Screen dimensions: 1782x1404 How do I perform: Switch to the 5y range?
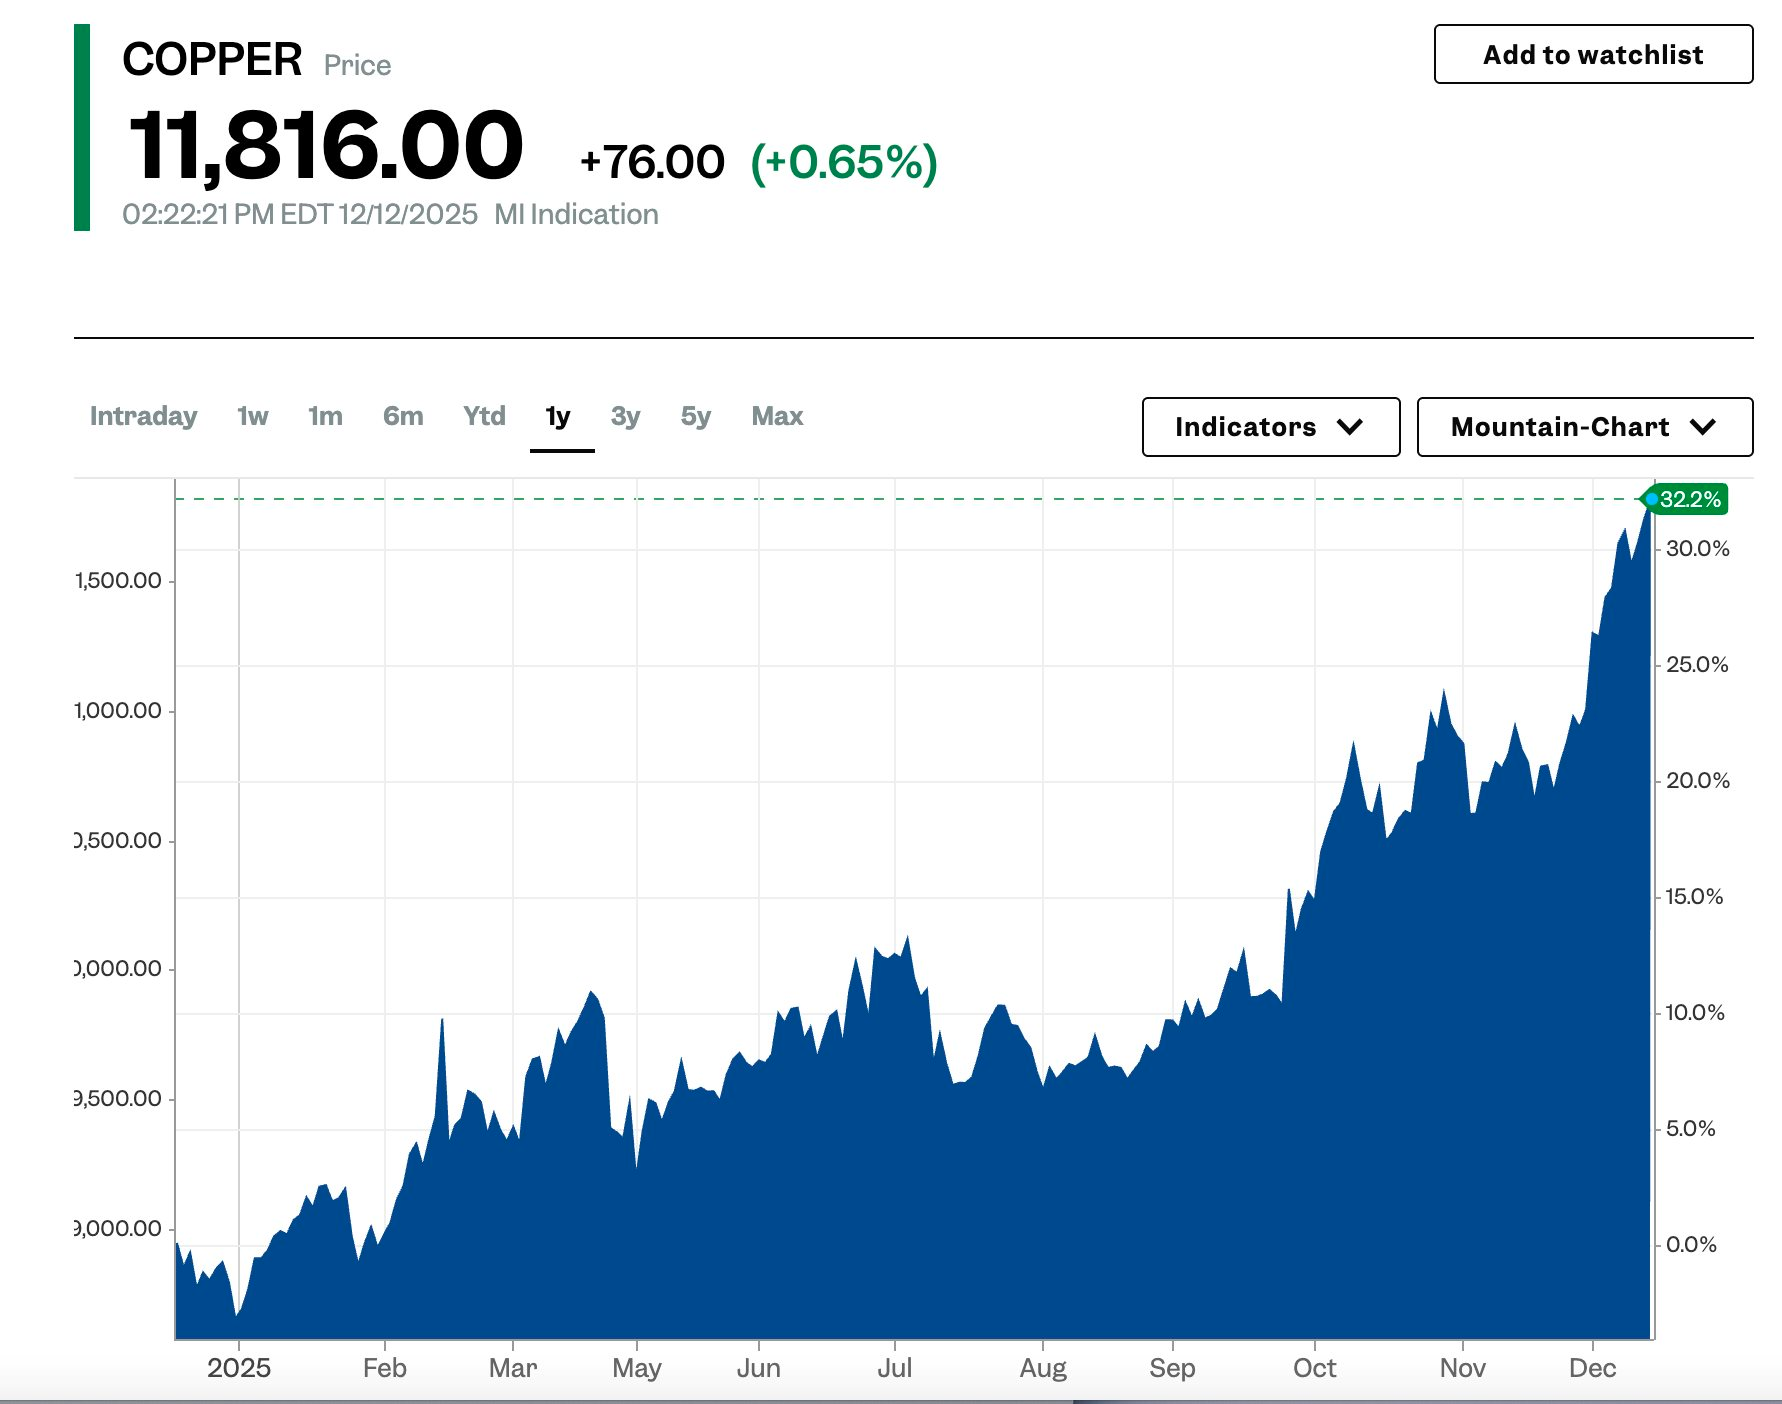click(696, 416)
